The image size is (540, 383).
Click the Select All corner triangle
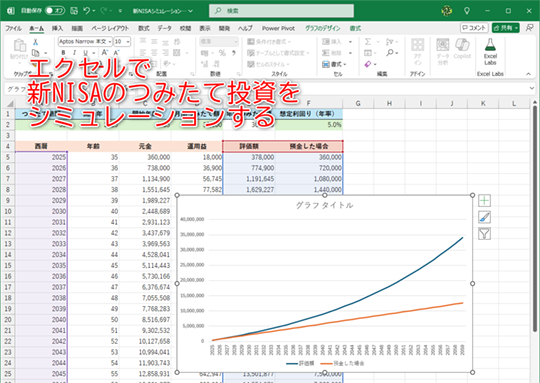(x=9, y=103)
